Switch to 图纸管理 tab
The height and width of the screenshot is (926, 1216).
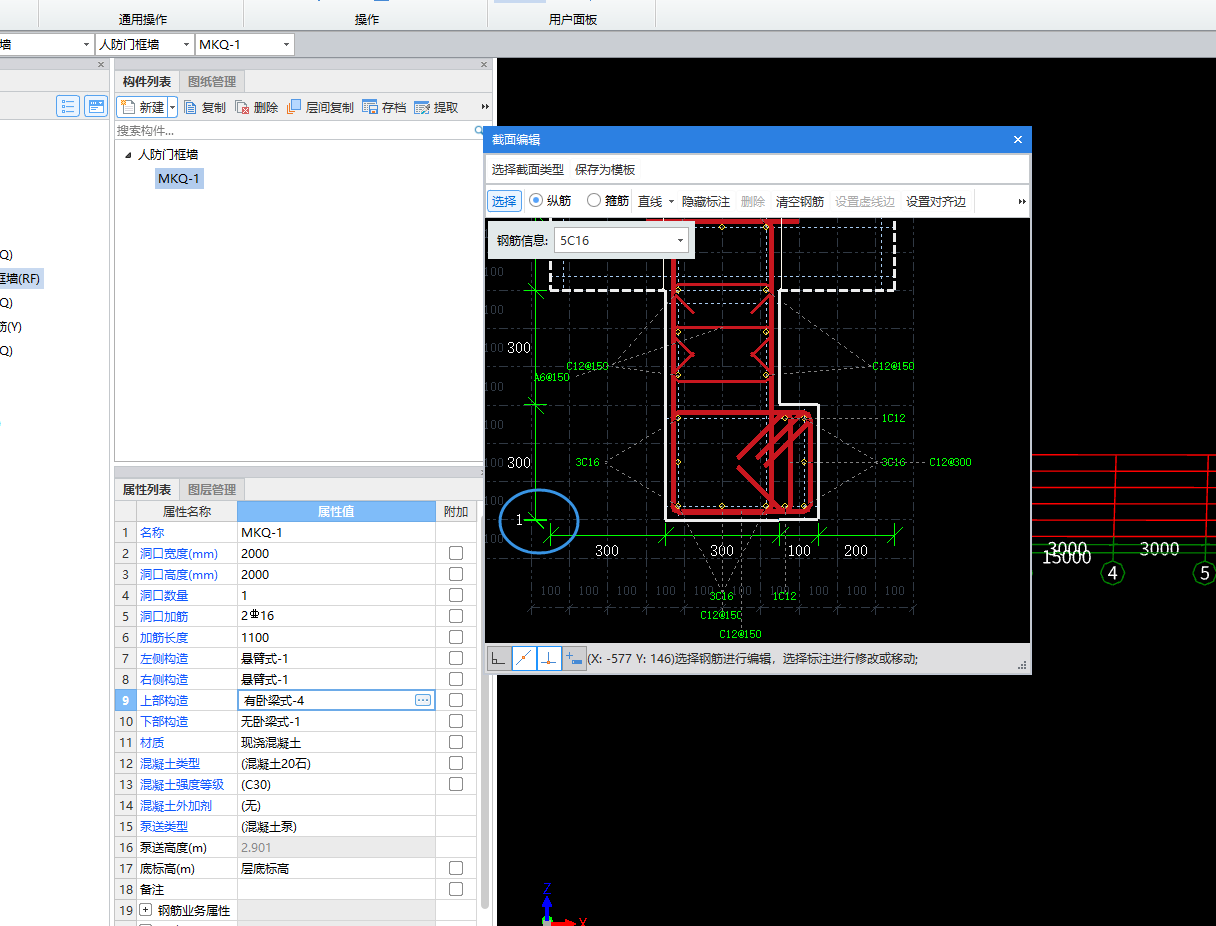[x=212, y=82]
